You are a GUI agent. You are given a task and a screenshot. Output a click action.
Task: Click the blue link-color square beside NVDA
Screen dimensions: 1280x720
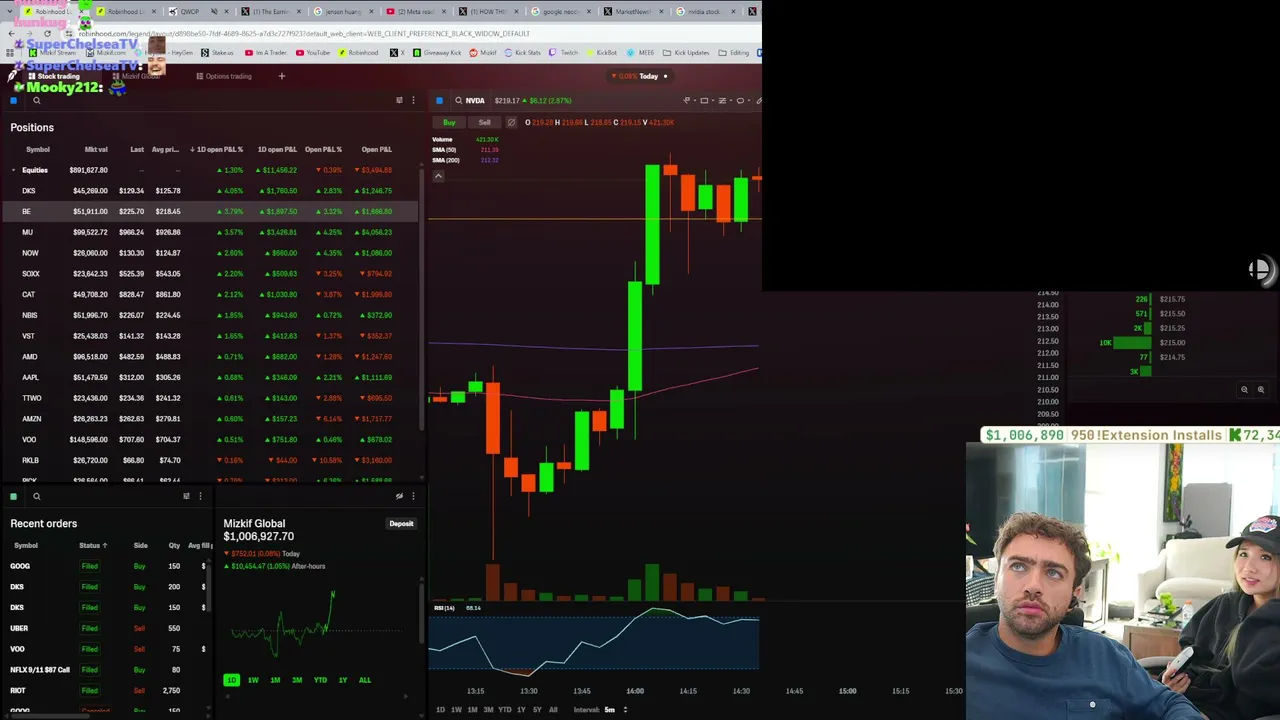click(439, 100)
